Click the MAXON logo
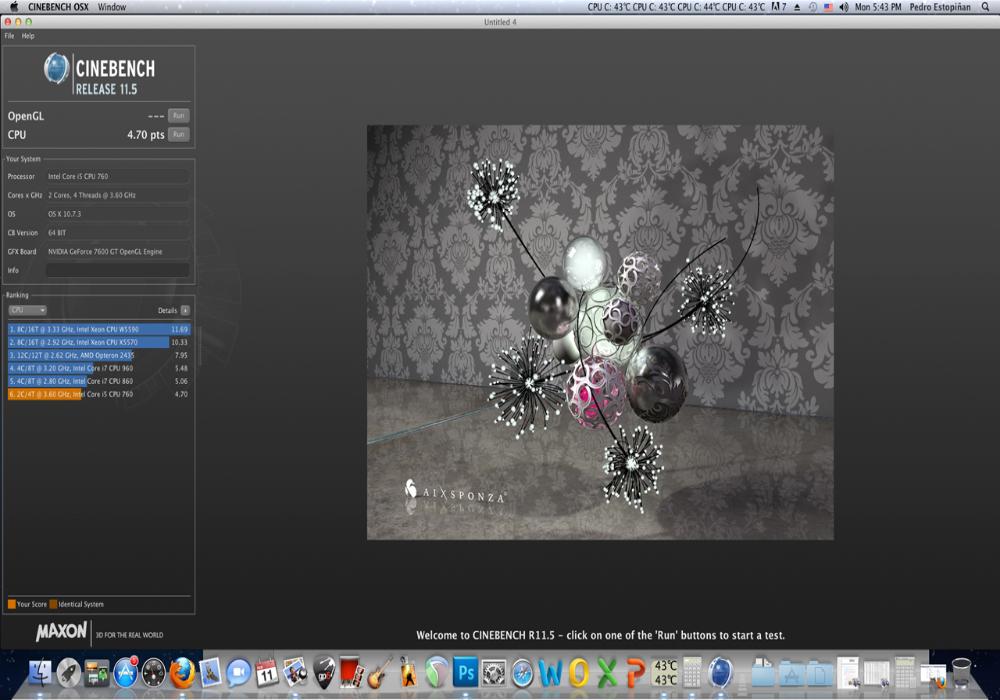The width and height of the screenshot is (1000, 700). coord(61,632)
